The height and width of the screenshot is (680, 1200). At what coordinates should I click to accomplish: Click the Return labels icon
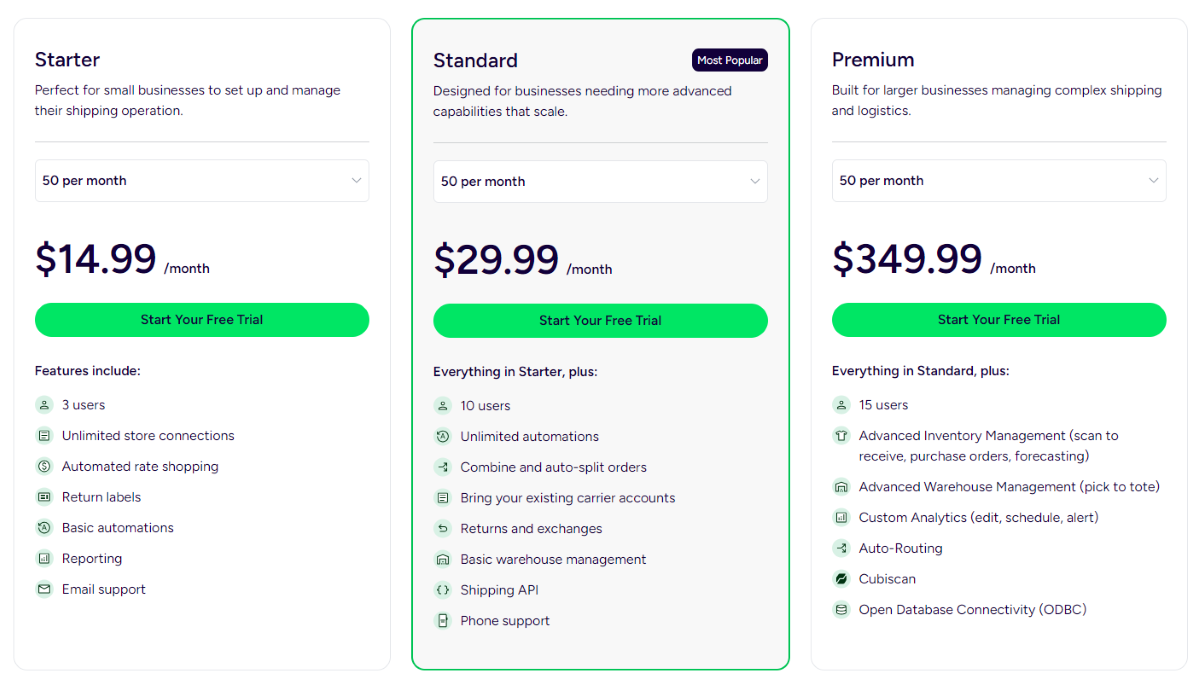pos(44,497)
